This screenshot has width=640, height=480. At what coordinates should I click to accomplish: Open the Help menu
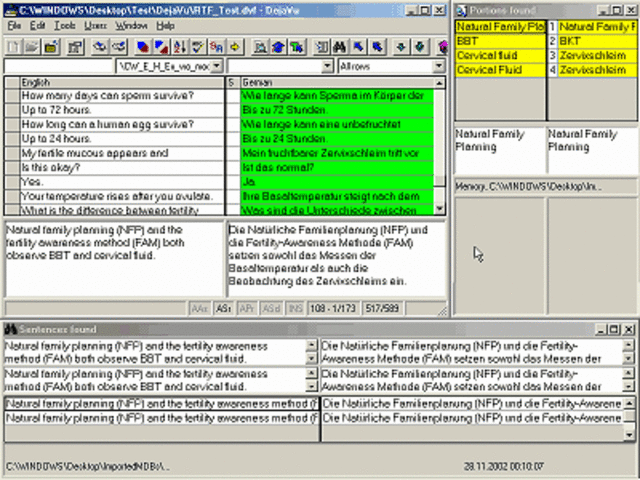[x=165, y=26]
